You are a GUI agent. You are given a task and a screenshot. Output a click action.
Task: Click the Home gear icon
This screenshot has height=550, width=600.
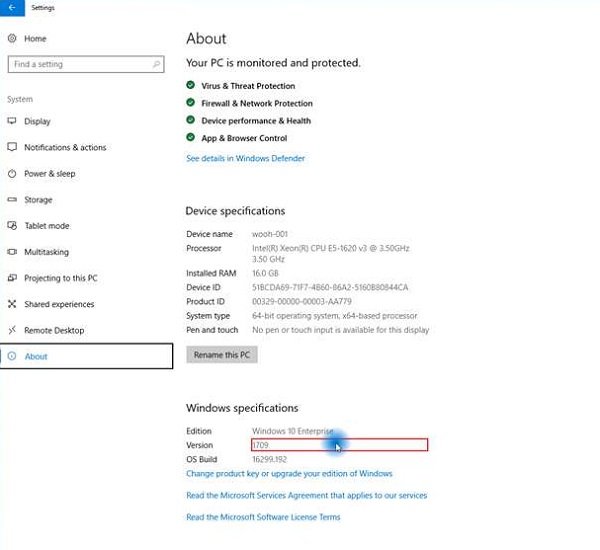(x=12, y=38)
